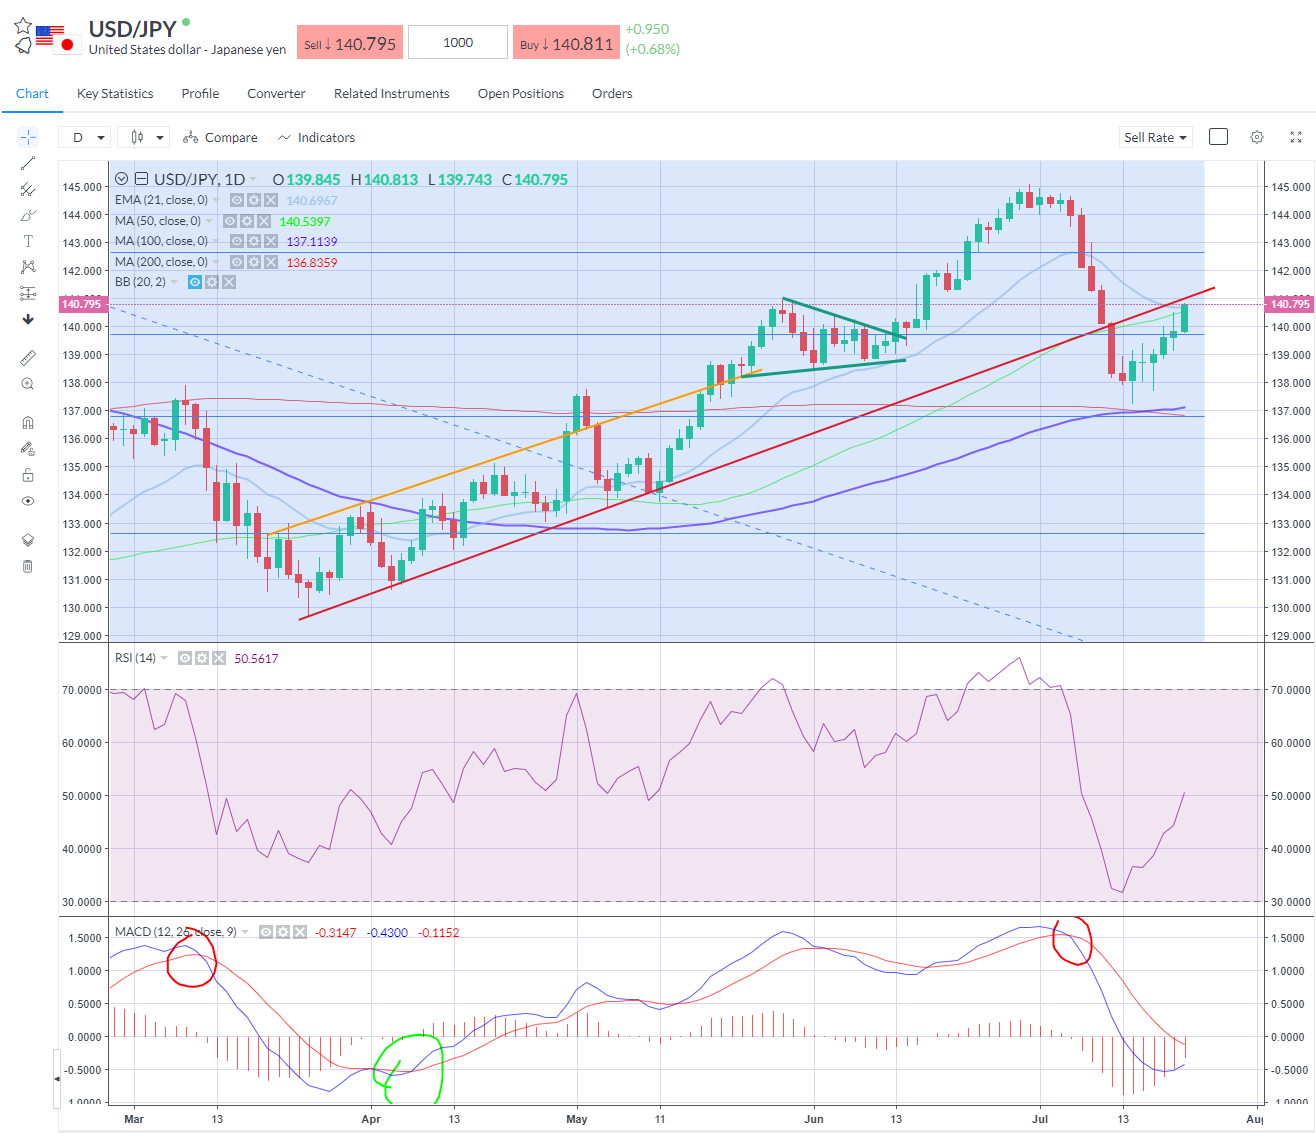Activate the text annotation tool

click(28, 241)
